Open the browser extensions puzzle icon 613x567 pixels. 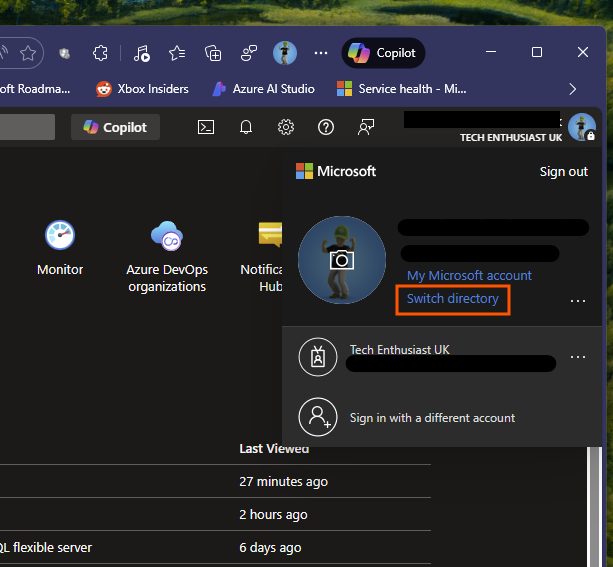pyautogui.click(x=100, y=53)
